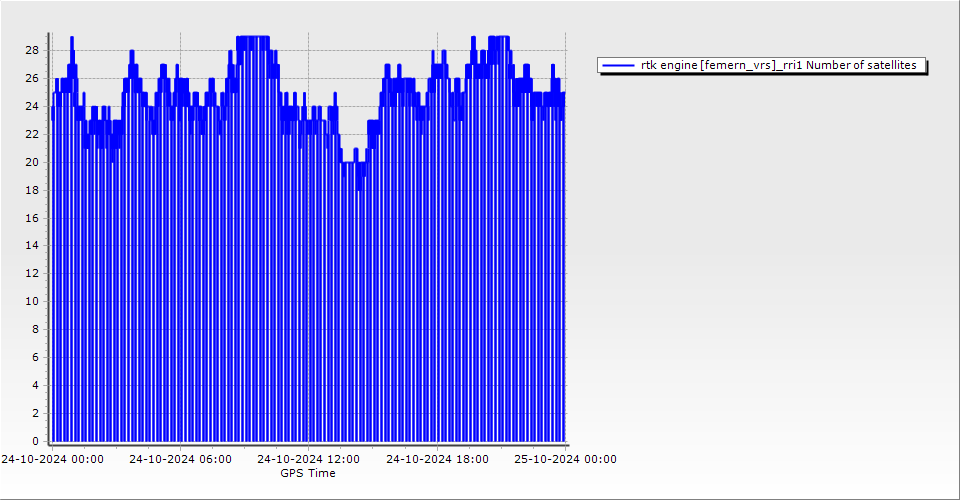Select the y-axis tick label 24
The image size is (960, 500).
32,106
